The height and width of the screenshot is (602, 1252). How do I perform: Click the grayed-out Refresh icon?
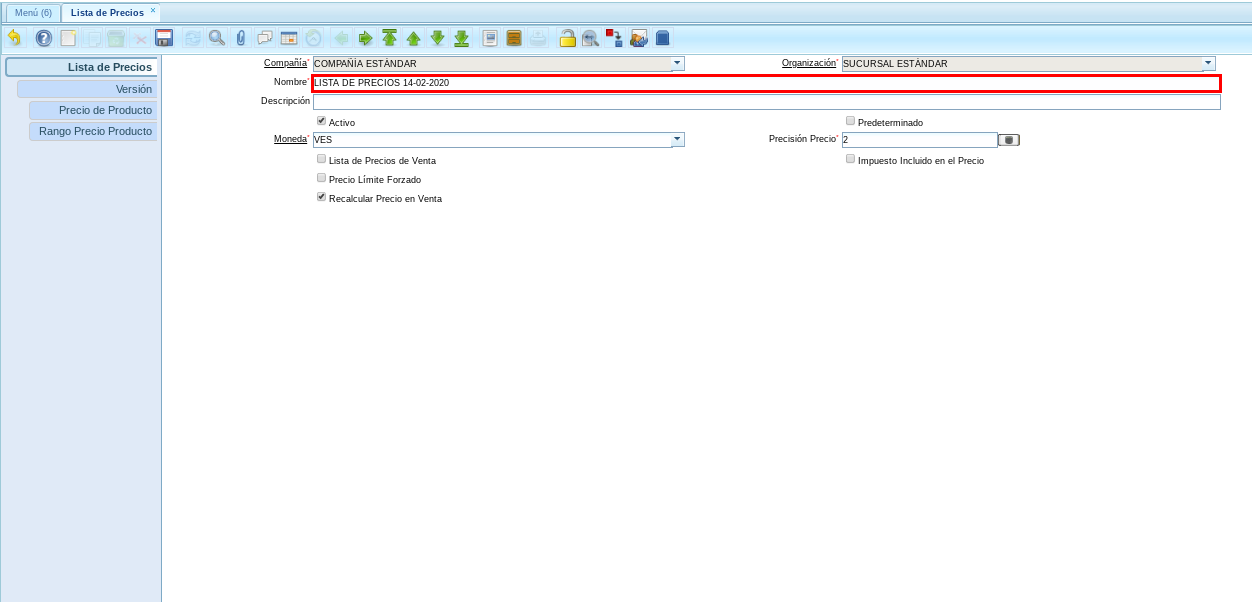(x=192, y=38)
